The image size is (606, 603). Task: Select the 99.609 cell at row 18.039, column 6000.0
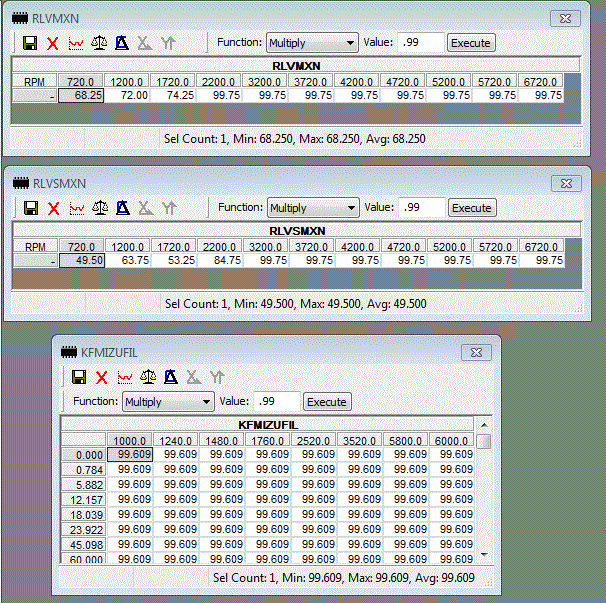click(451, 514)
